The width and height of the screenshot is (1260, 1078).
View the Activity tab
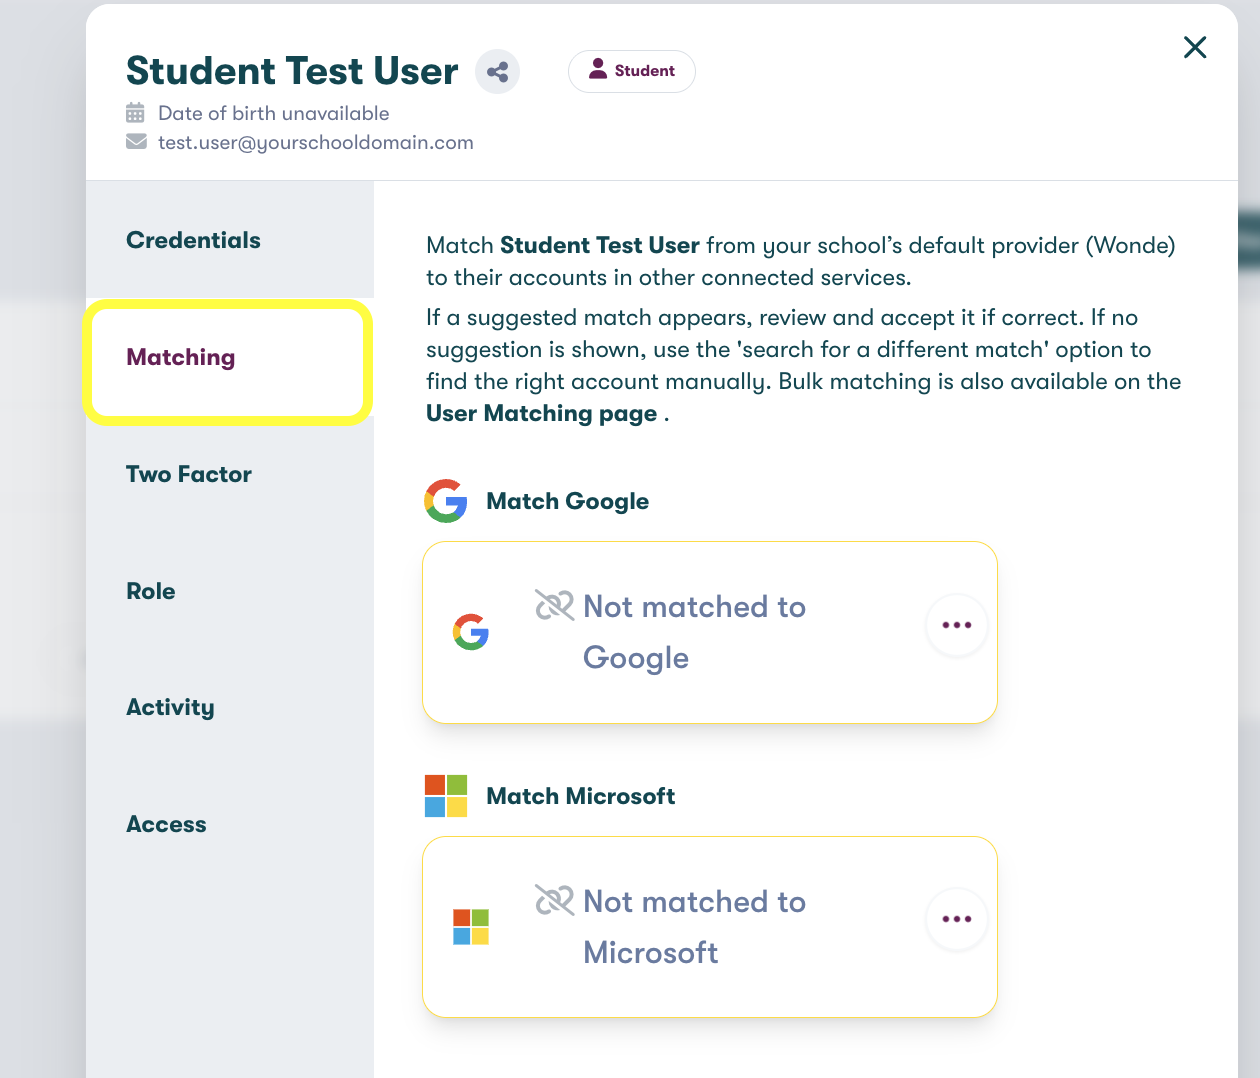[170, 708]
